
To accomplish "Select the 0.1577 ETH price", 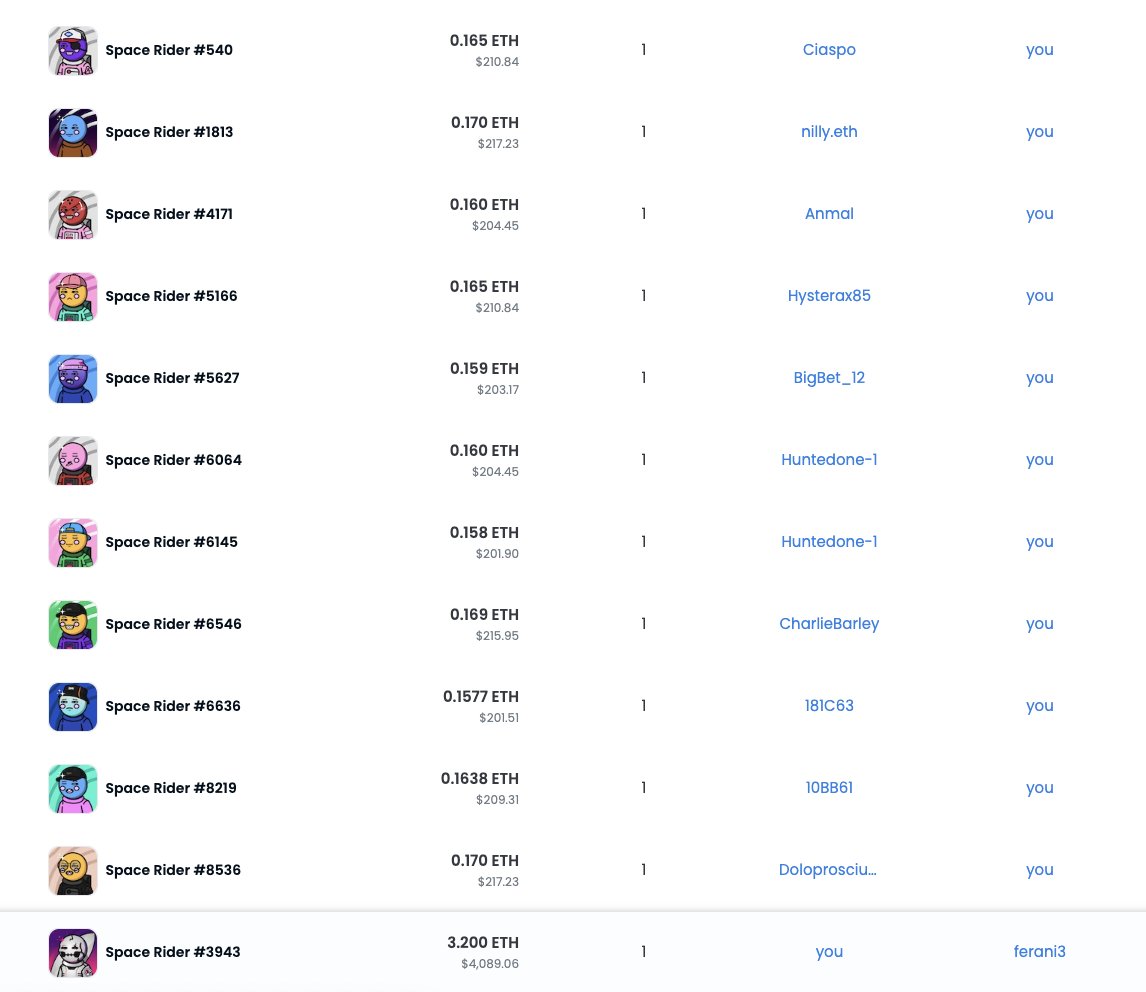I will [x=481, y=697].
